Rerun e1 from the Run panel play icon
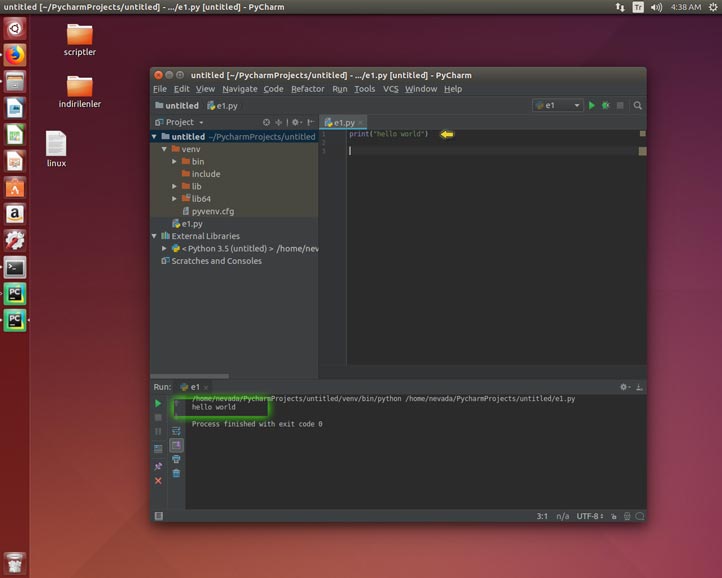722x578 pixels. [x=158, y=403]
